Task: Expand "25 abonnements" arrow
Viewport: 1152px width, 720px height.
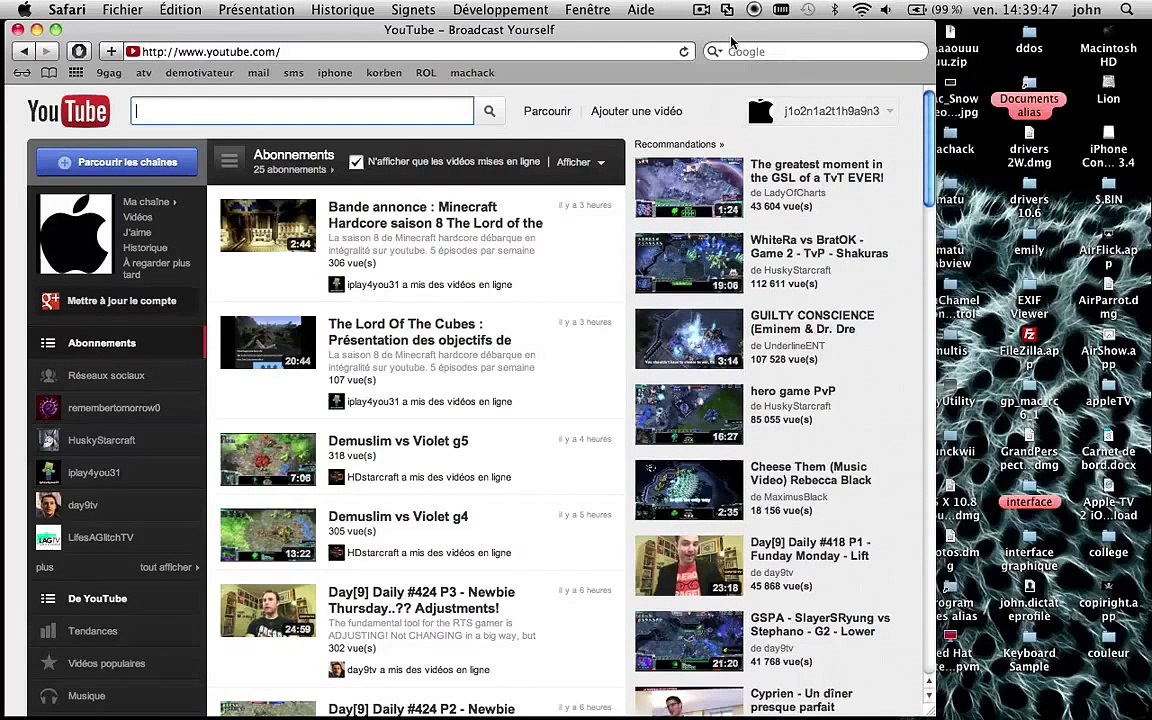Action: 332,170
